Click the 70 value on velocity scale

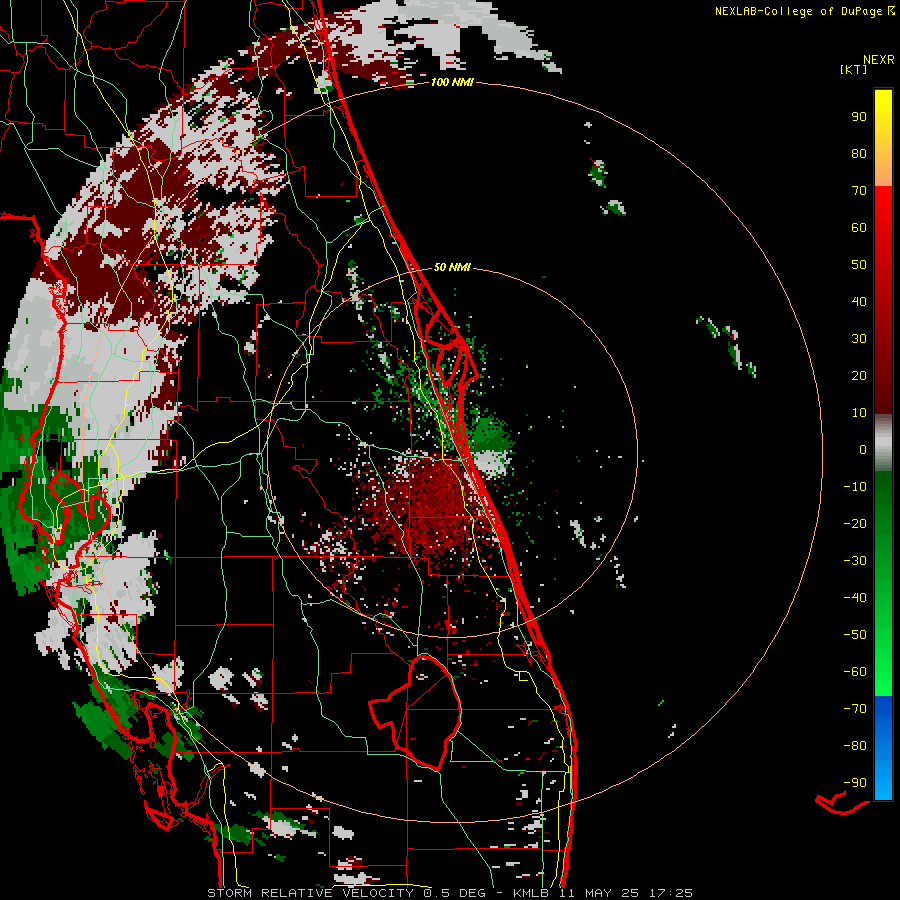pyautogui.click(x=859, y=191)
